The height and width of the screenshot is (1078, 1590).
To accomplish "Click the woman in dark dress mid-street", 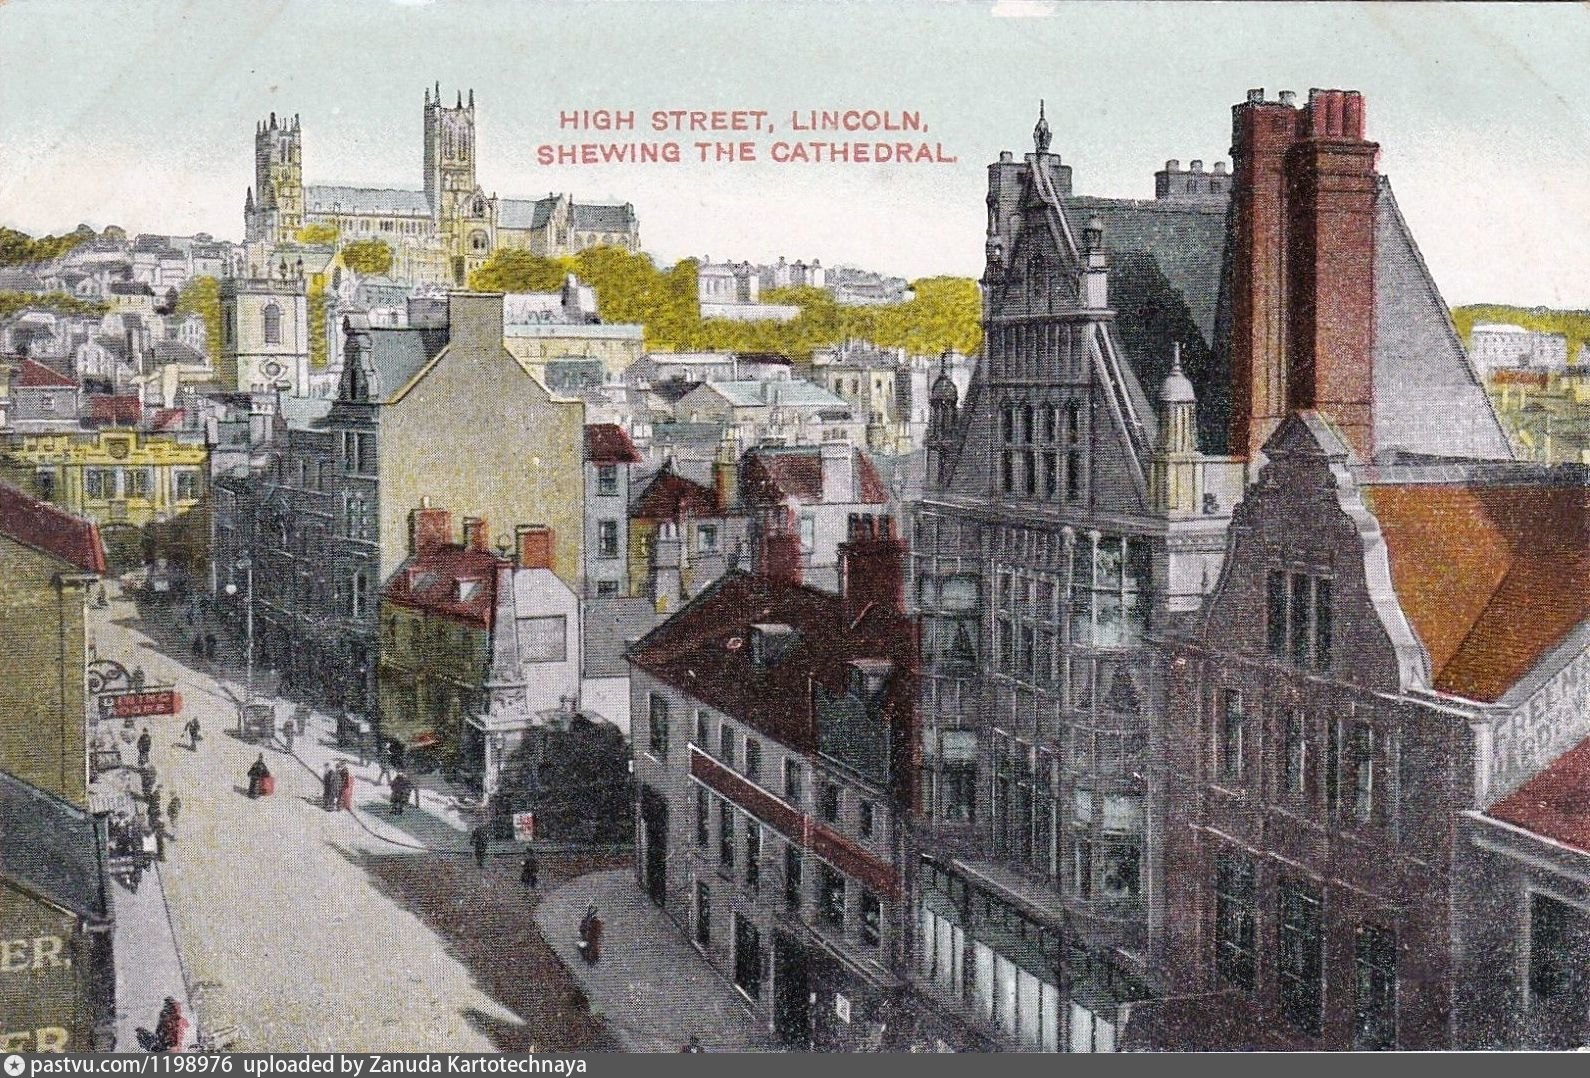I will pyautogui.click(x=259, y=777).
